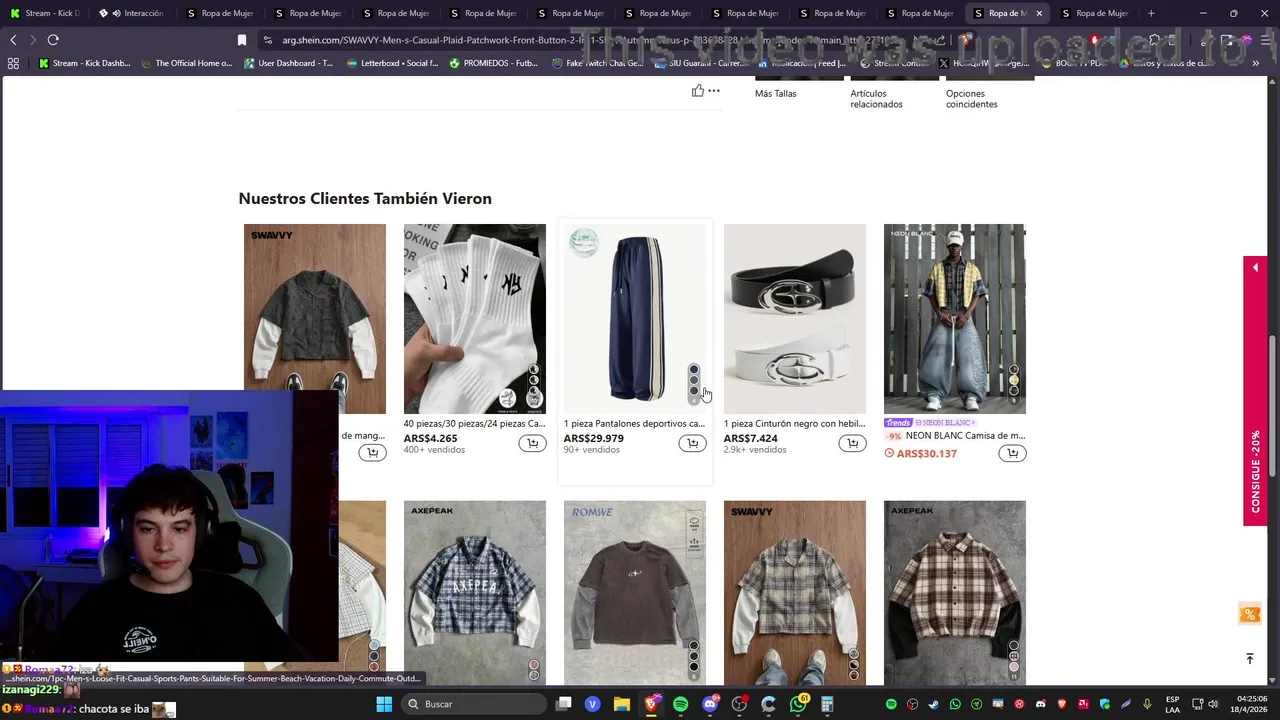Open the Stream - Kick Dashb... bookmark

(84, 63)
